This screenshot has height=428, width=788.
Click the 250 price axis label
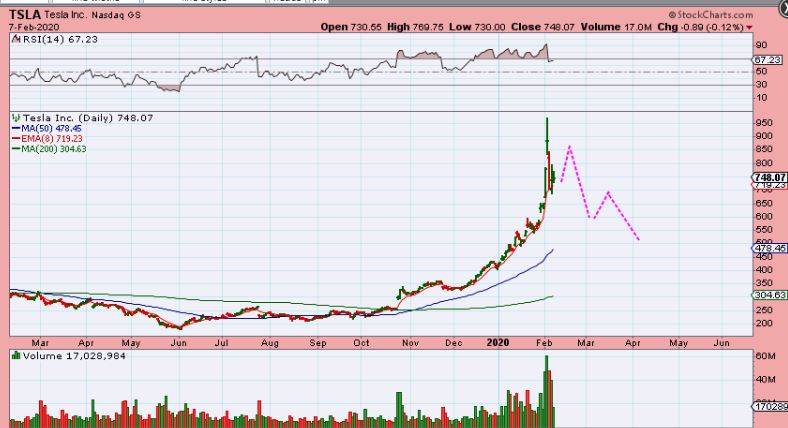764,310
